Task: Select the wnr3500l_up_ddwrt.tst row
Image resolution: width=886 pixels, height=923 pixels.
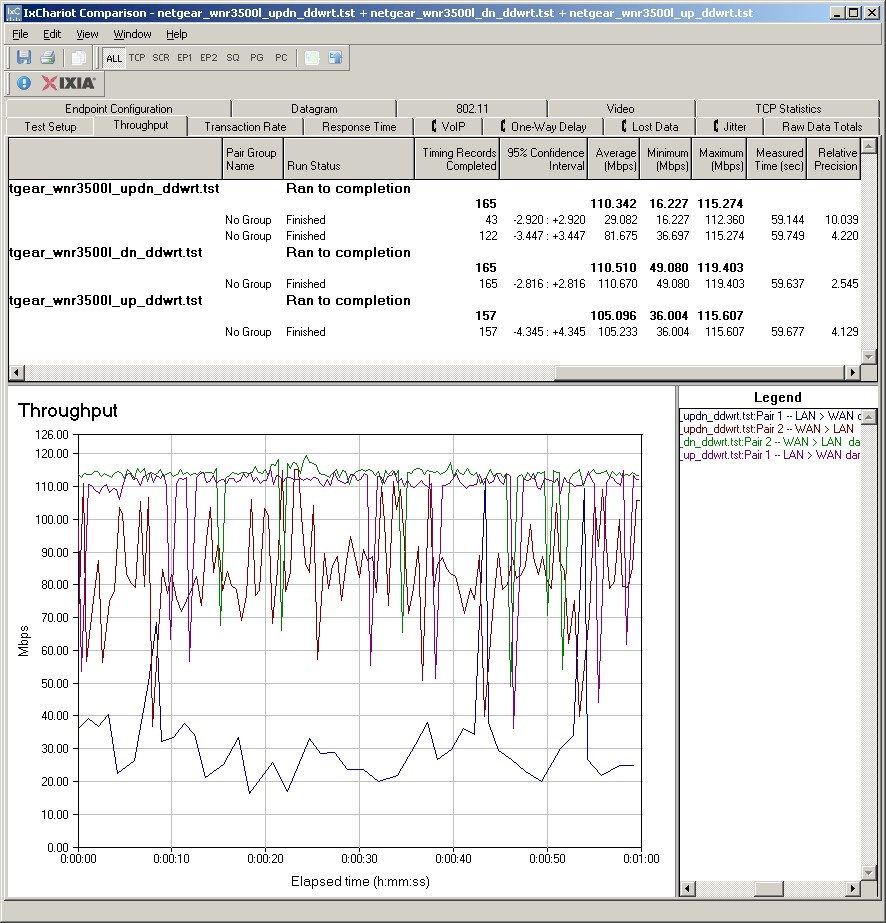Action: click(x=434, y=301)
